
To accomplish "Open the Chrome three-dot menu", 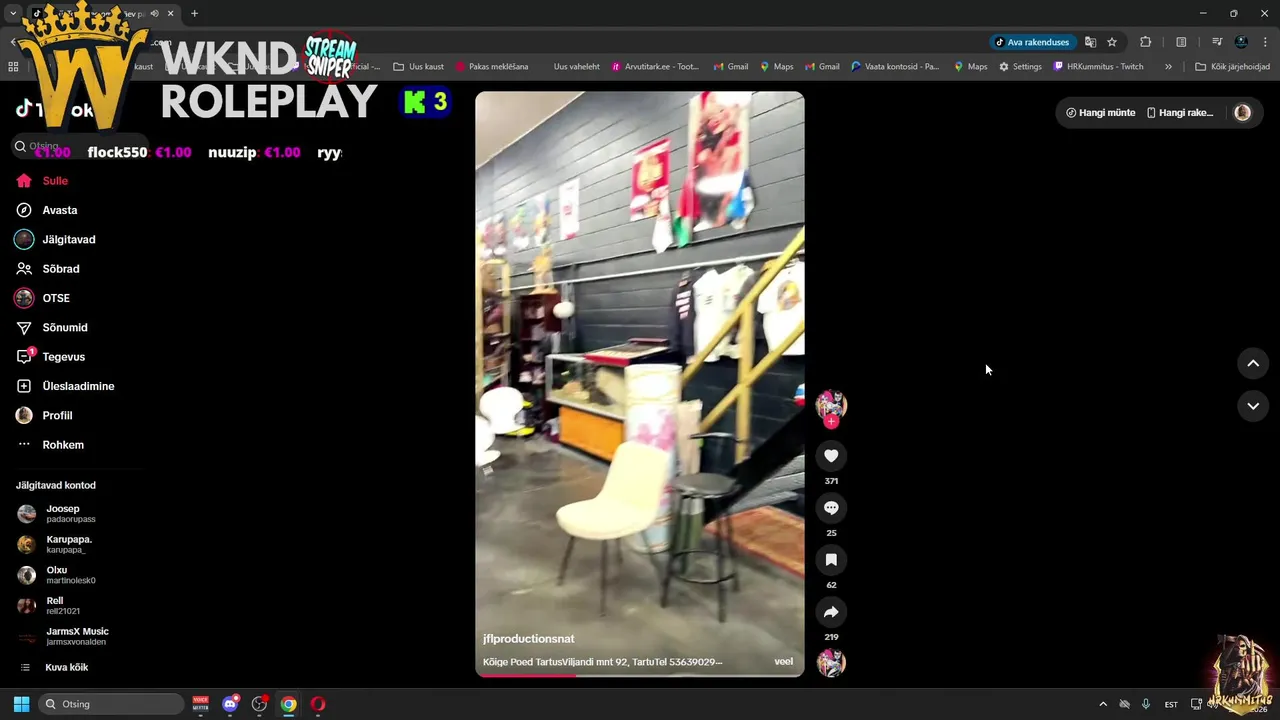I will (1264, 42).
